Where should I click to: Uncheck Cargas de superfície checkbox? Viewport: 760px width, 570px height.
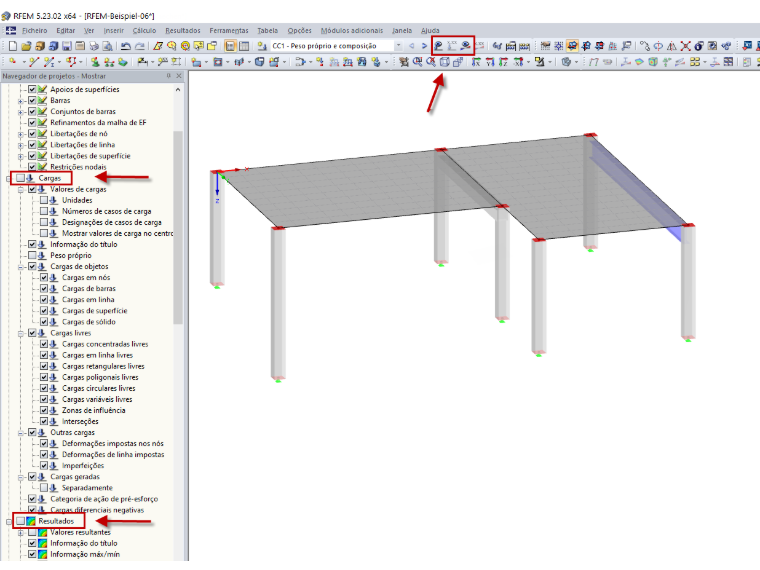[44, 311]
